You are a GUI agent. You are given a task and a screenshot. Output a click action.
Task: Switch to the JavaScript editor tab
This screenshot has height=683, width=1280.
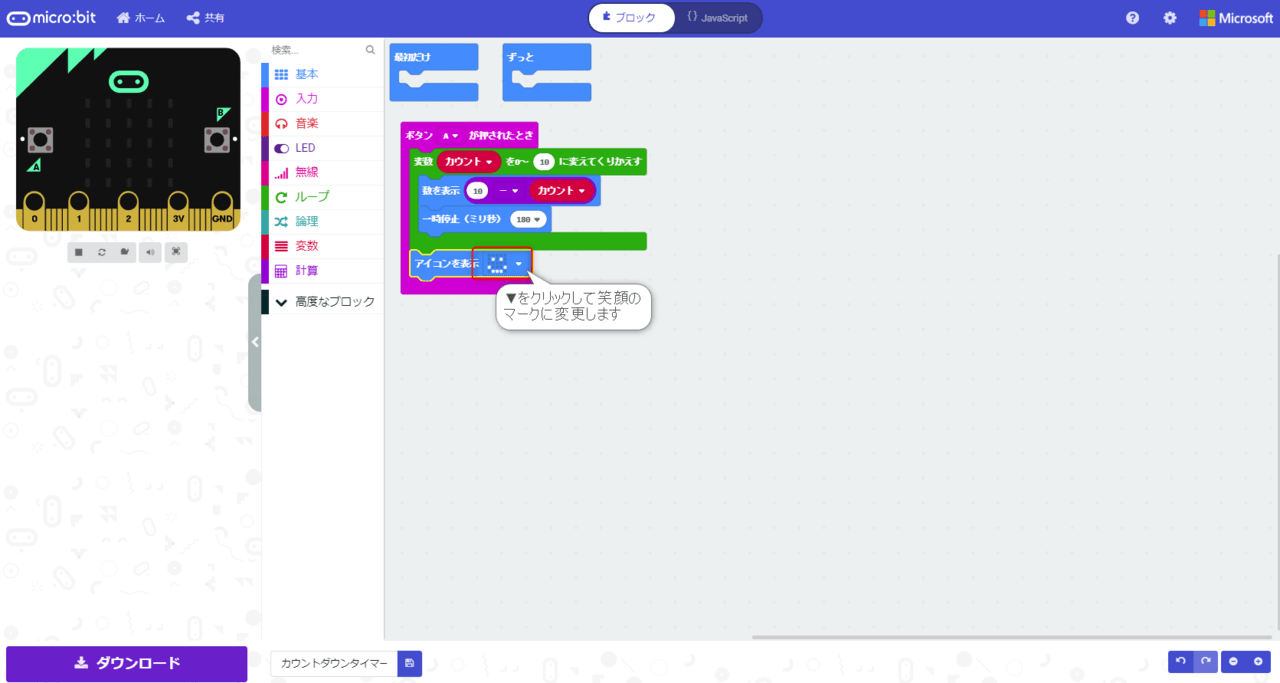tap(717, 18)
